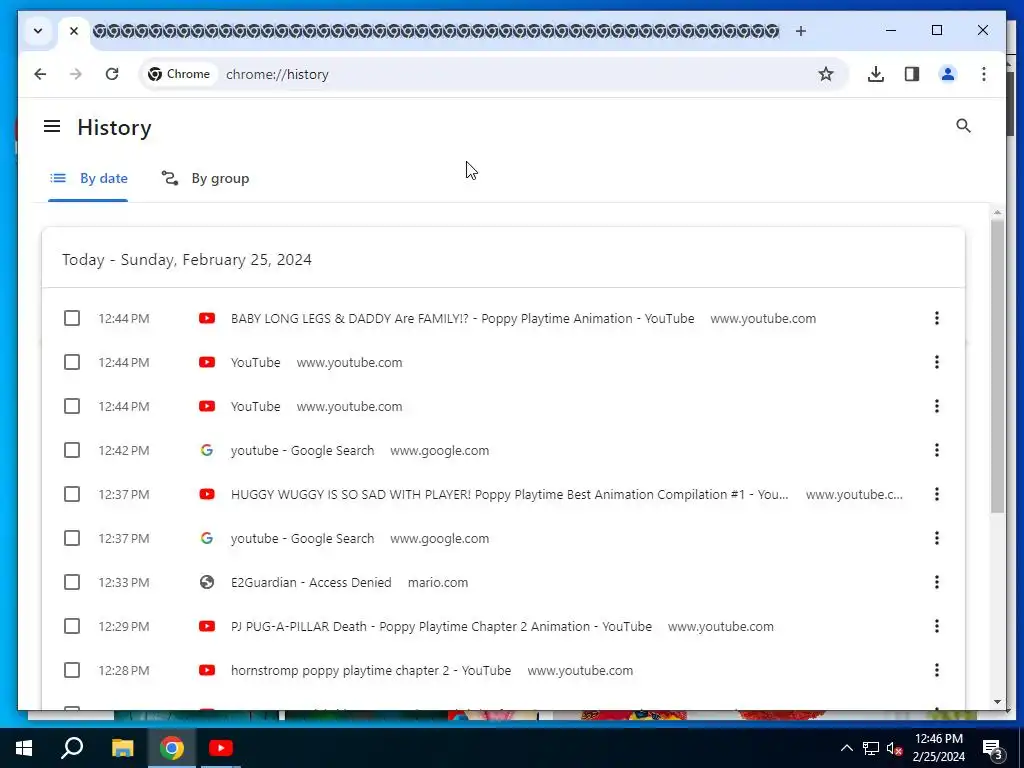Open more actions for PJ PUG-A-PILLAR entry
This screenshot has width=1024, height=768.
[x=936, y=626]
